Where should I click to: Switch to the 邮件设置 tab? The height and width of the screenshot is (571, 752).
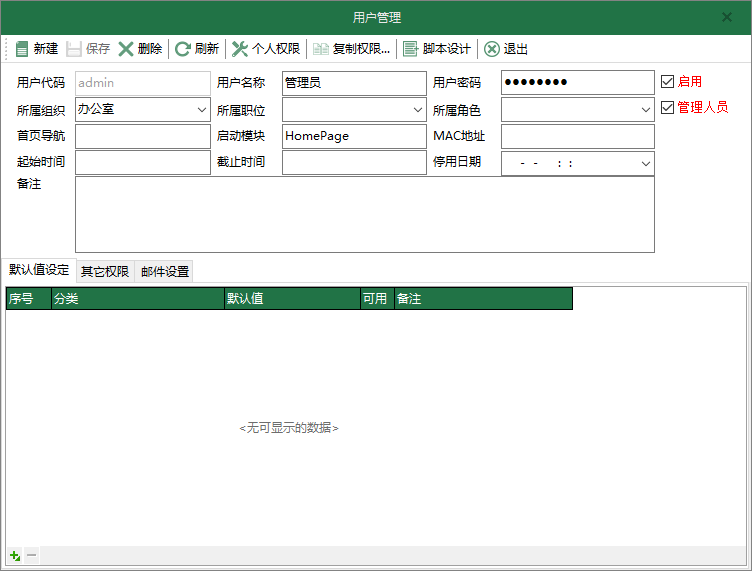coord(165,271)
